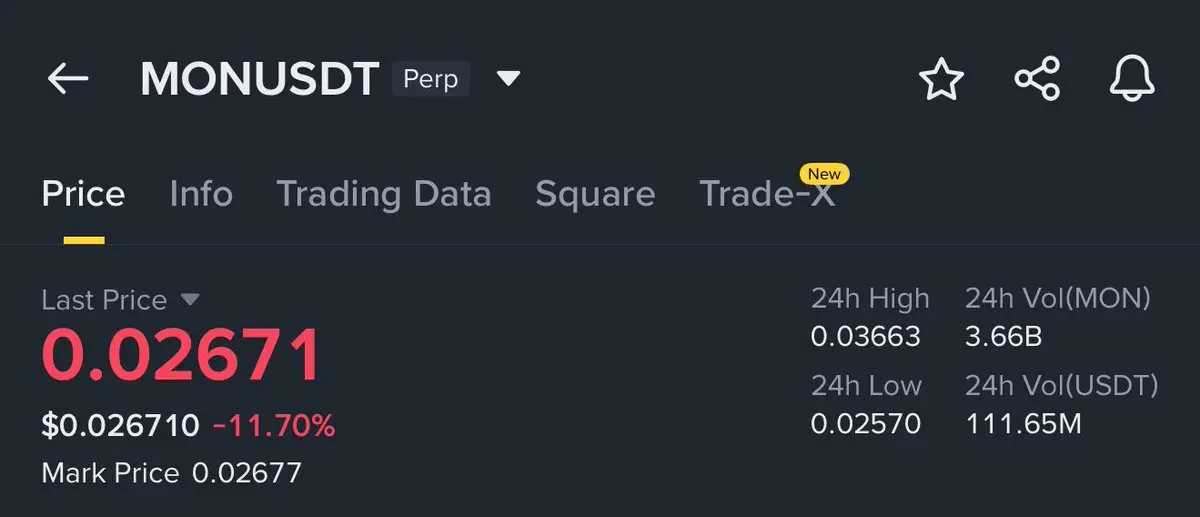Open price alerts via bell icon
This screenshot has width=1200, height=517.
click(1132, 78)
